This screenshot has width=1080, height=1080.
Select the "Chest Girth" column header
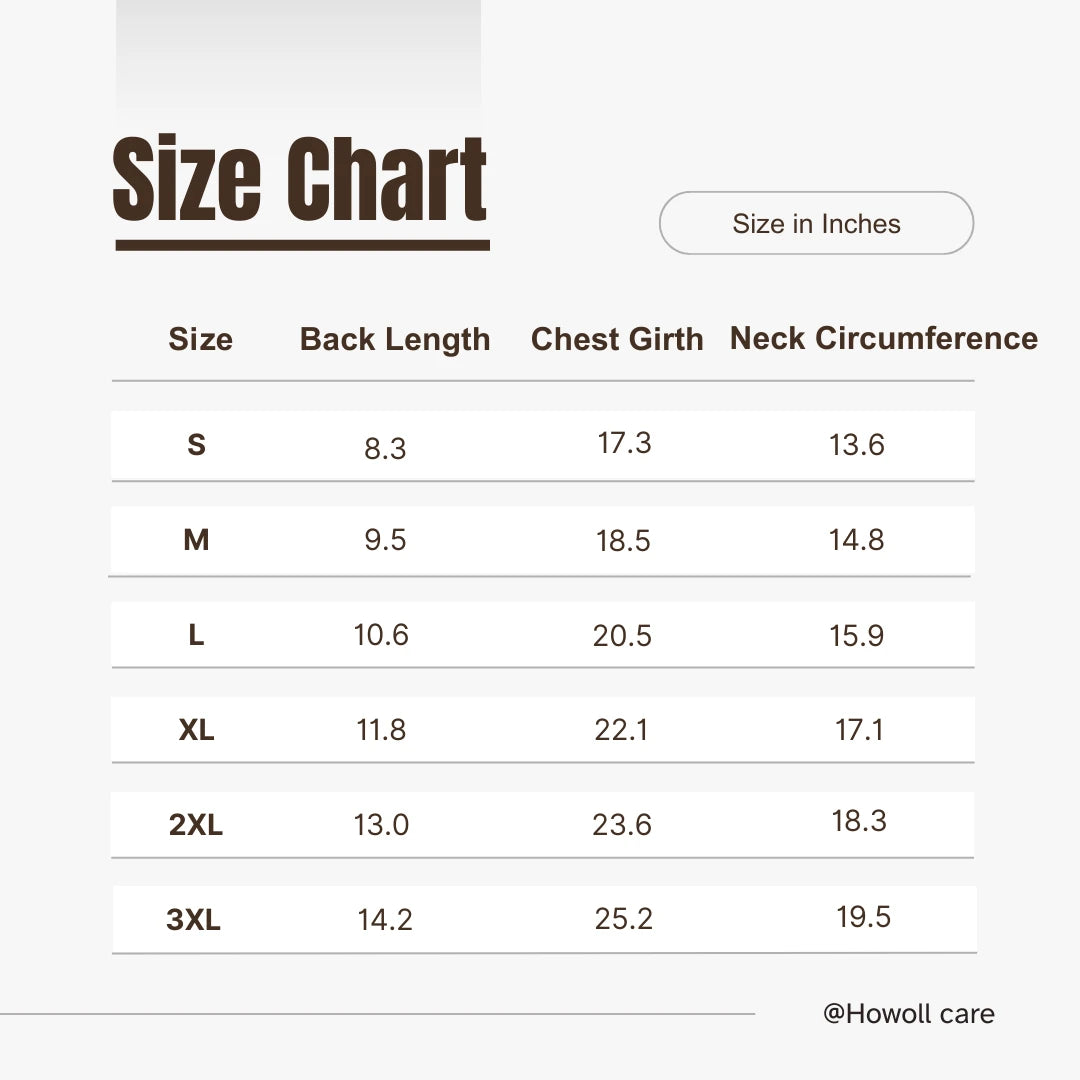[617, 340]
